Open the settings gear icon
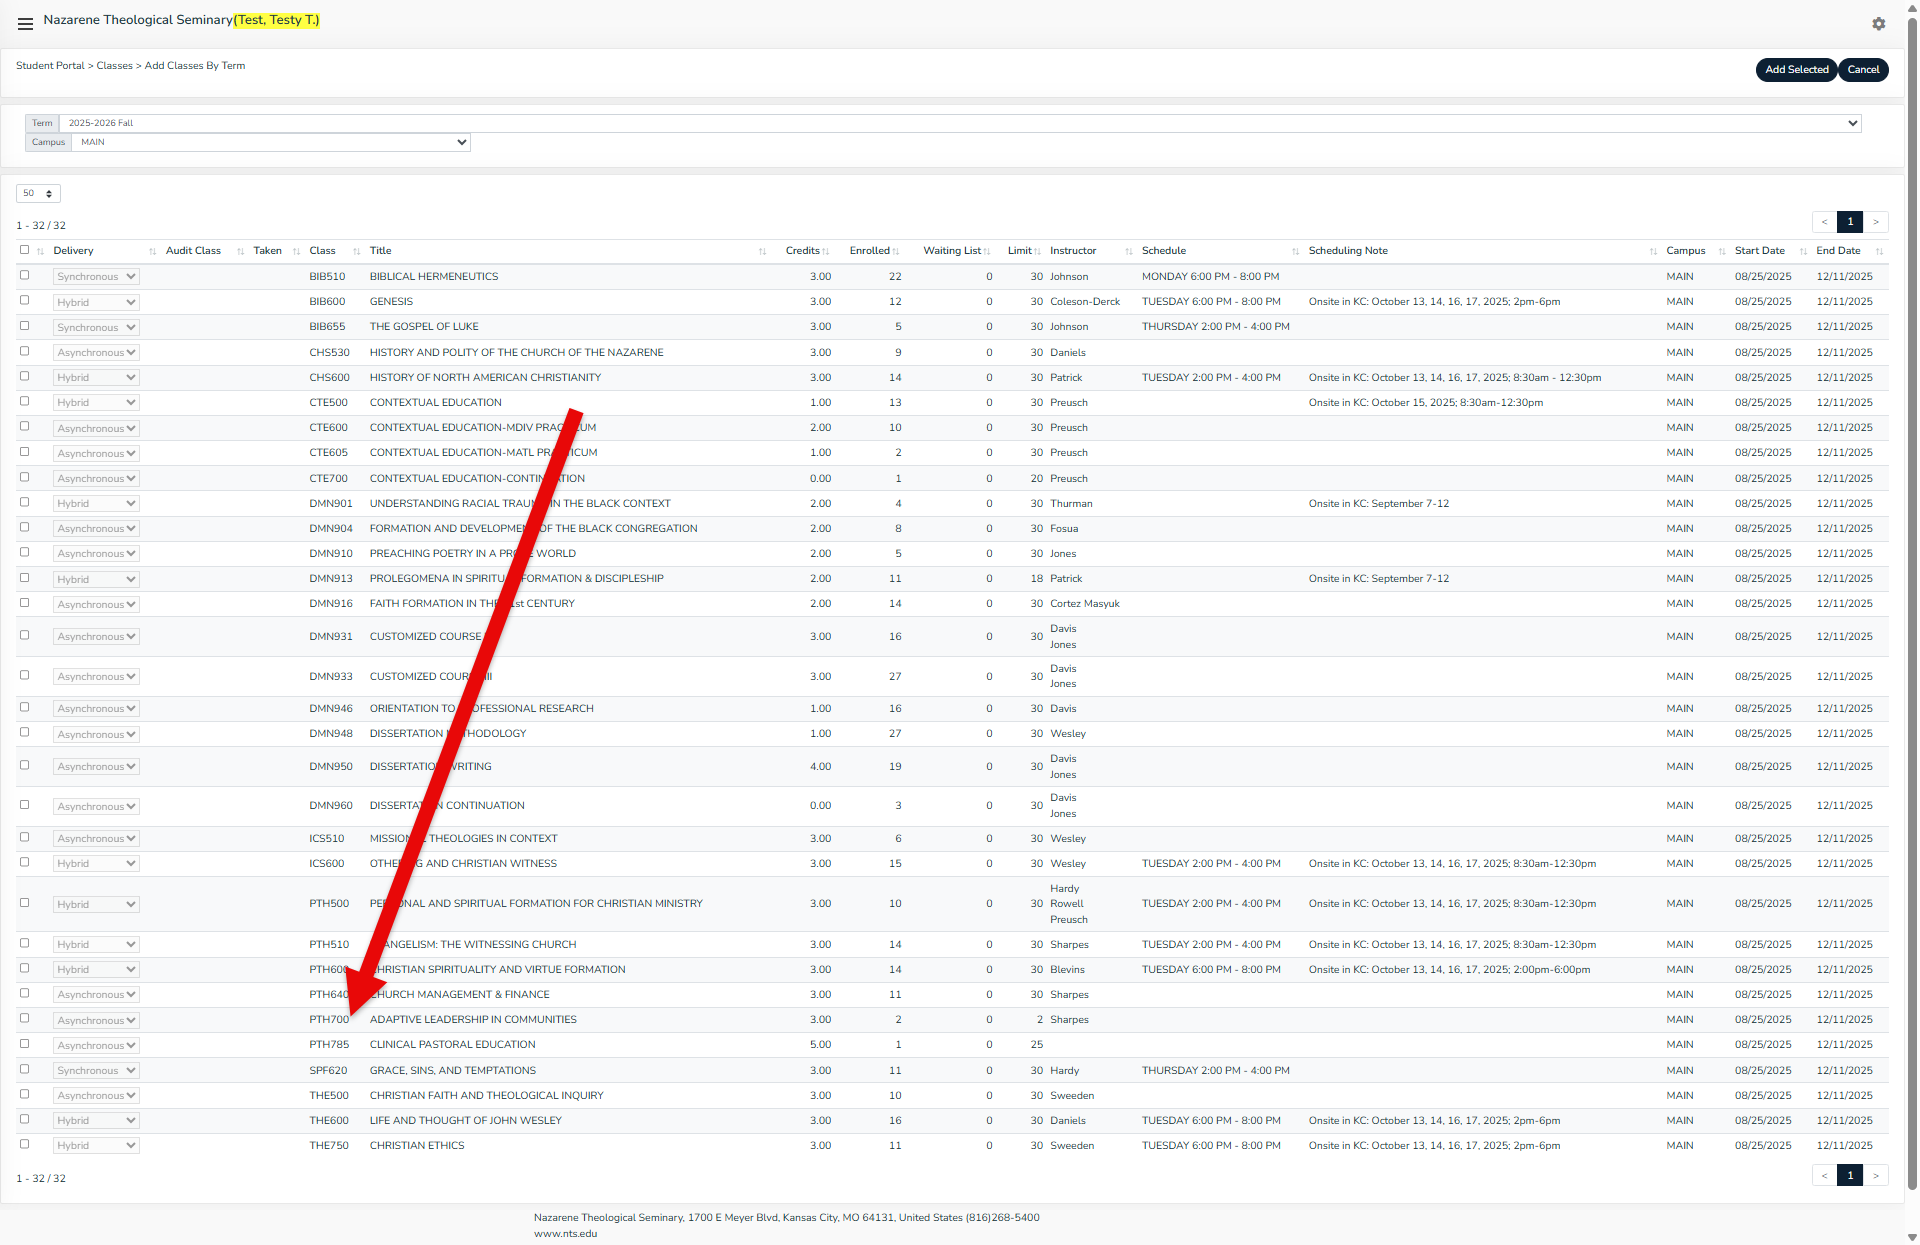This screenshot has height=1245, width=1920. pos(1878,24)
